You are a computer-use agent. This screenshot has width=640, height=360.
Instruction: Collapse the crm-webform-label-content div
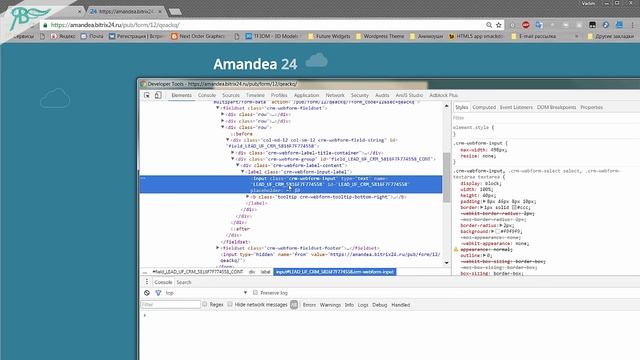[238, 165]
